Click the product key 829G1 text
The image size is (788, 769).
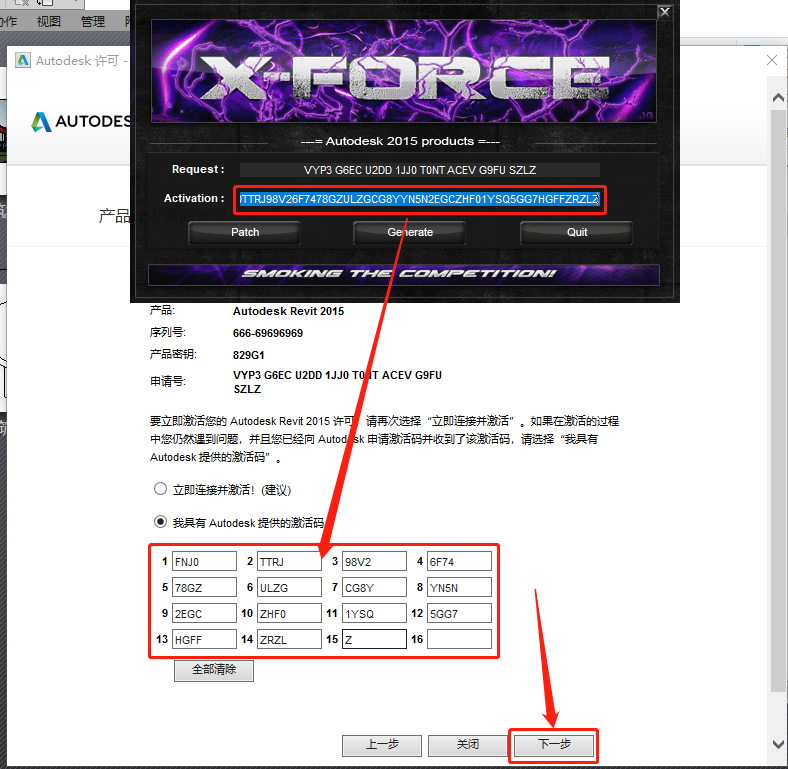coord(249,355)
